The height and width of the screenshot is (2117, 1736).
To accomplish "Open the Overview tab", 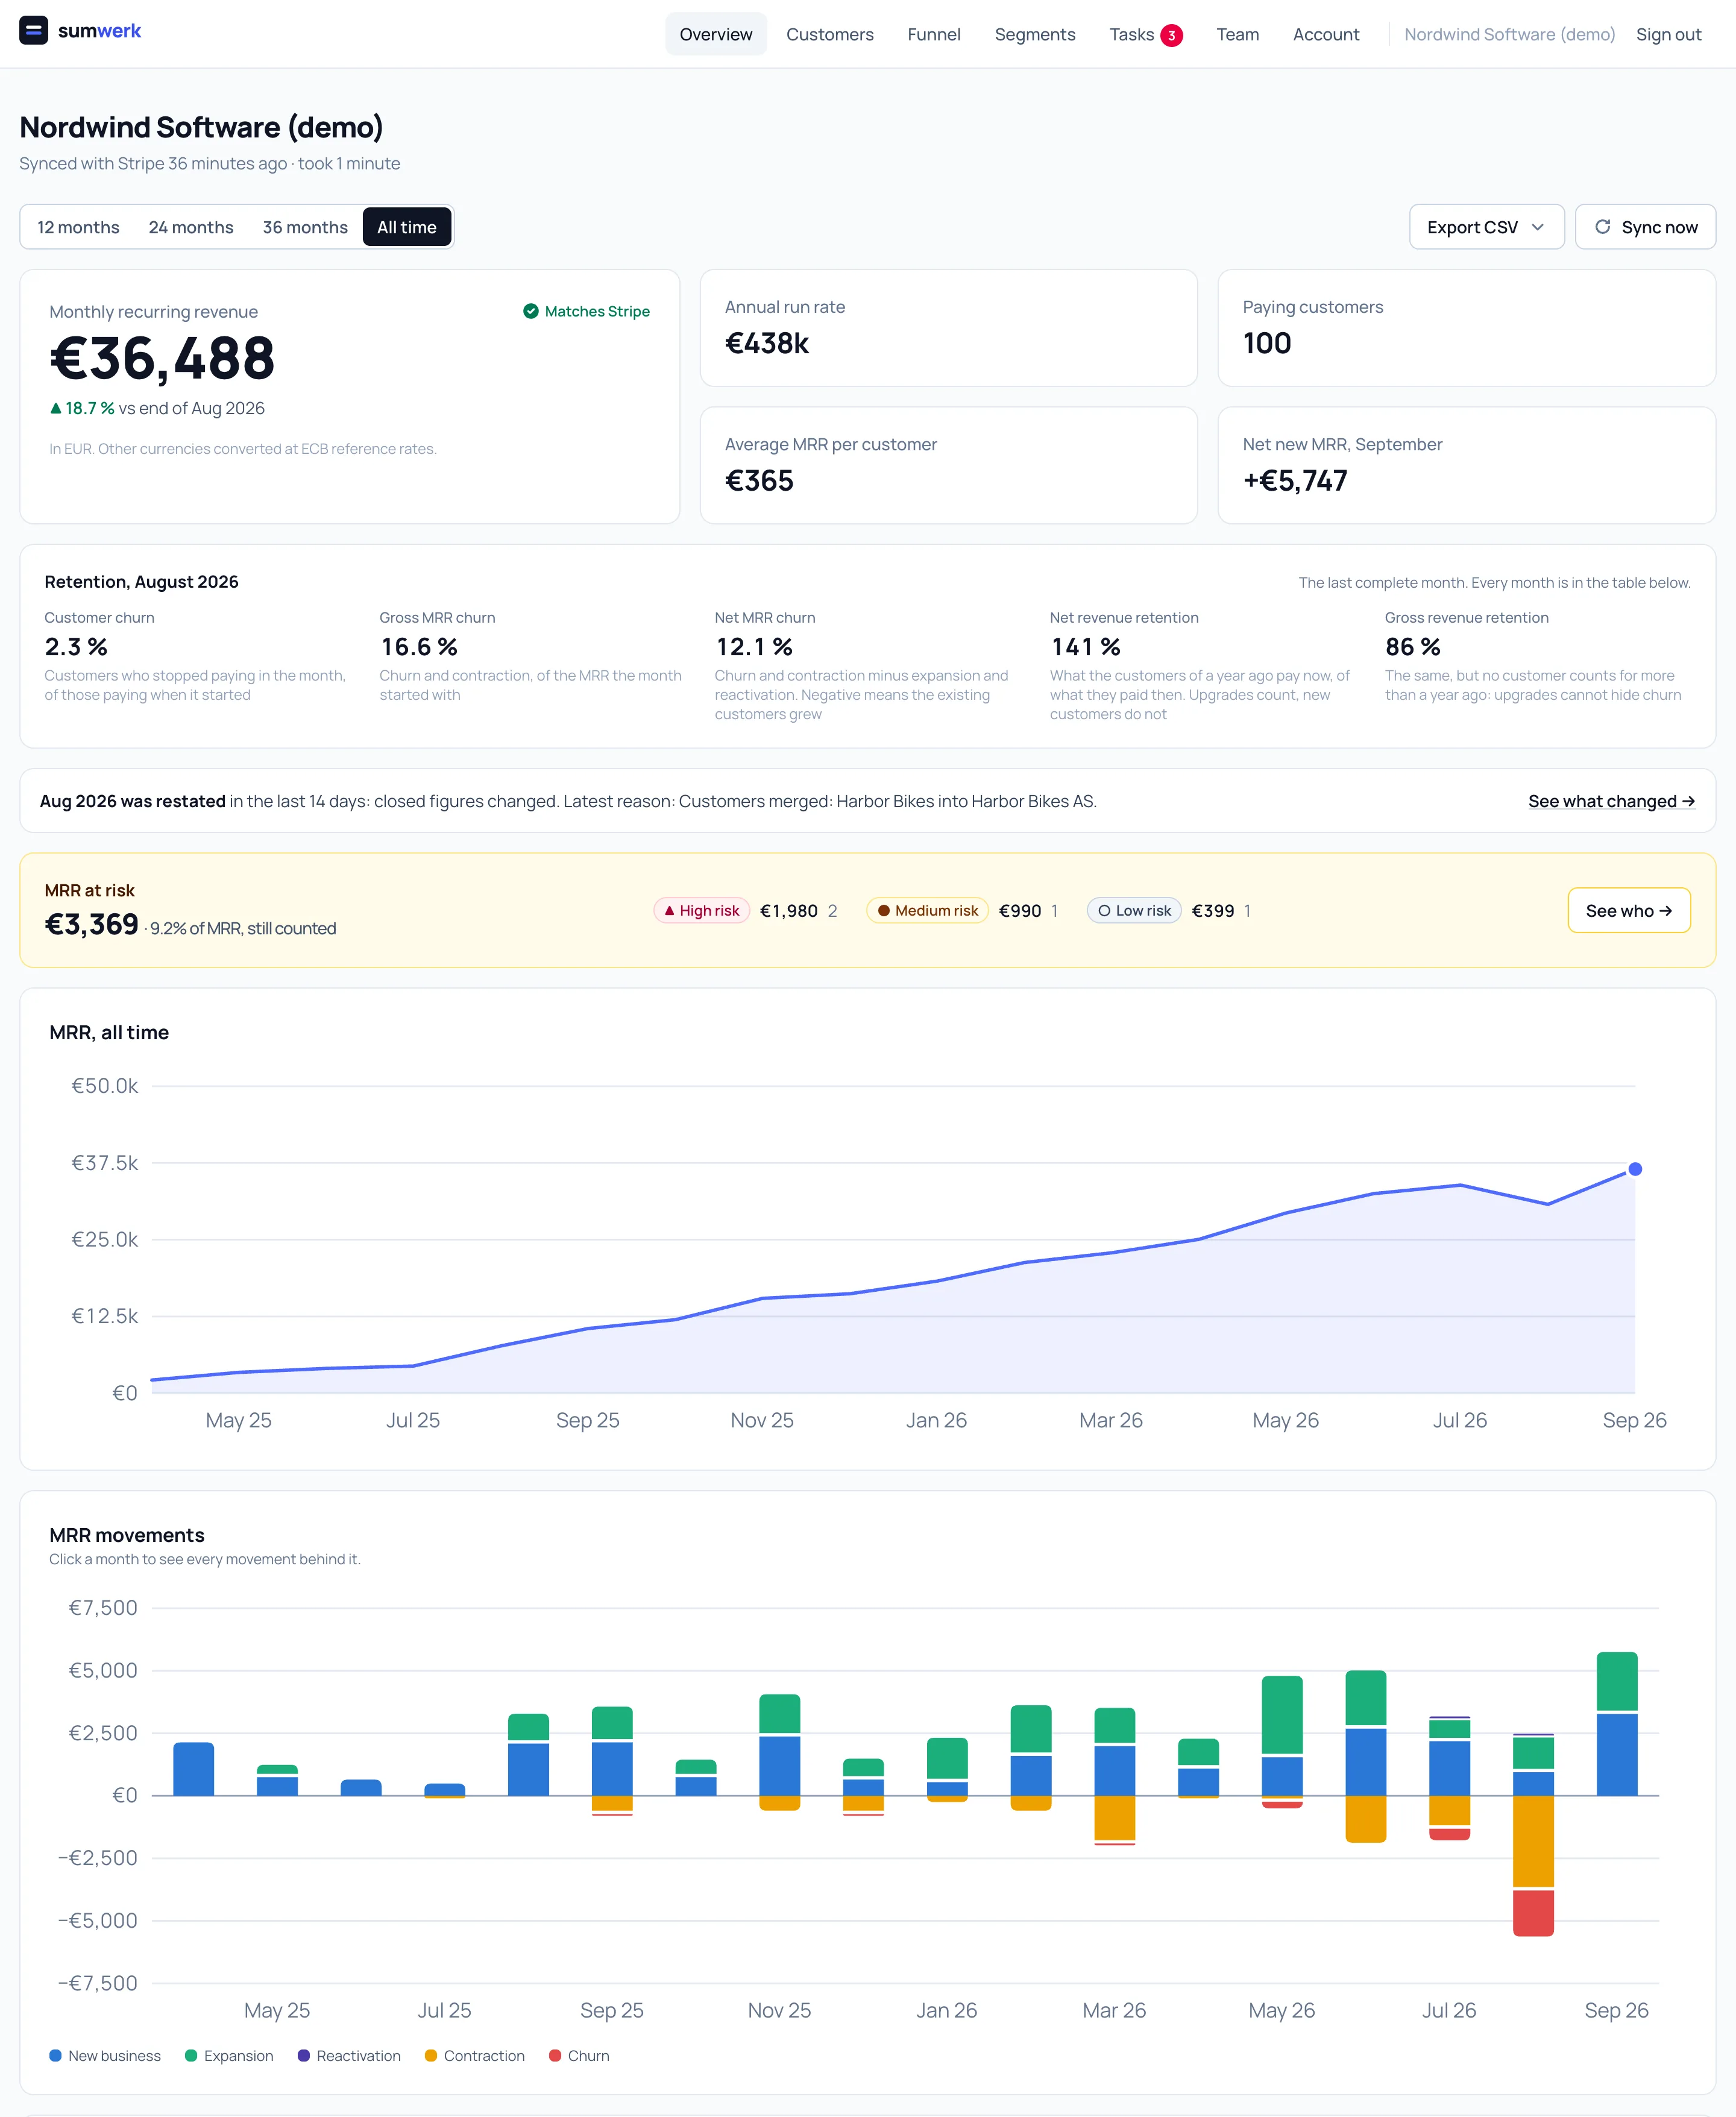I will point(716,34).
